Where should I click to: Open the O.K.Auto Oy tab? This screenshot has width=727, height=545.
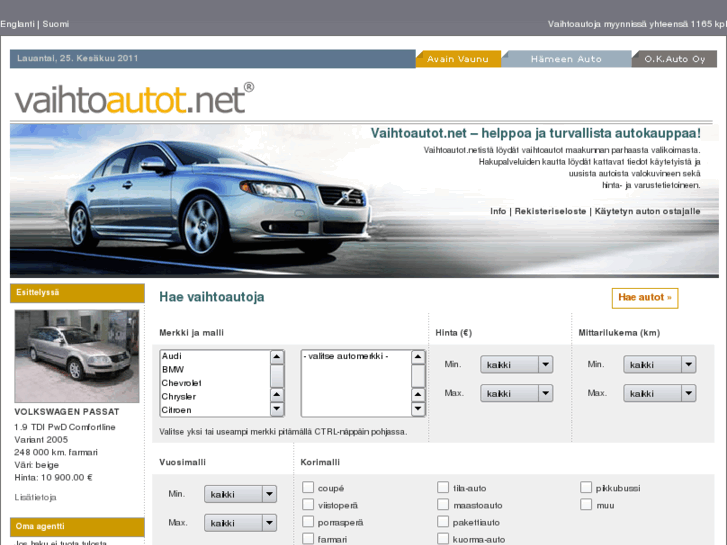click(675, 59)
